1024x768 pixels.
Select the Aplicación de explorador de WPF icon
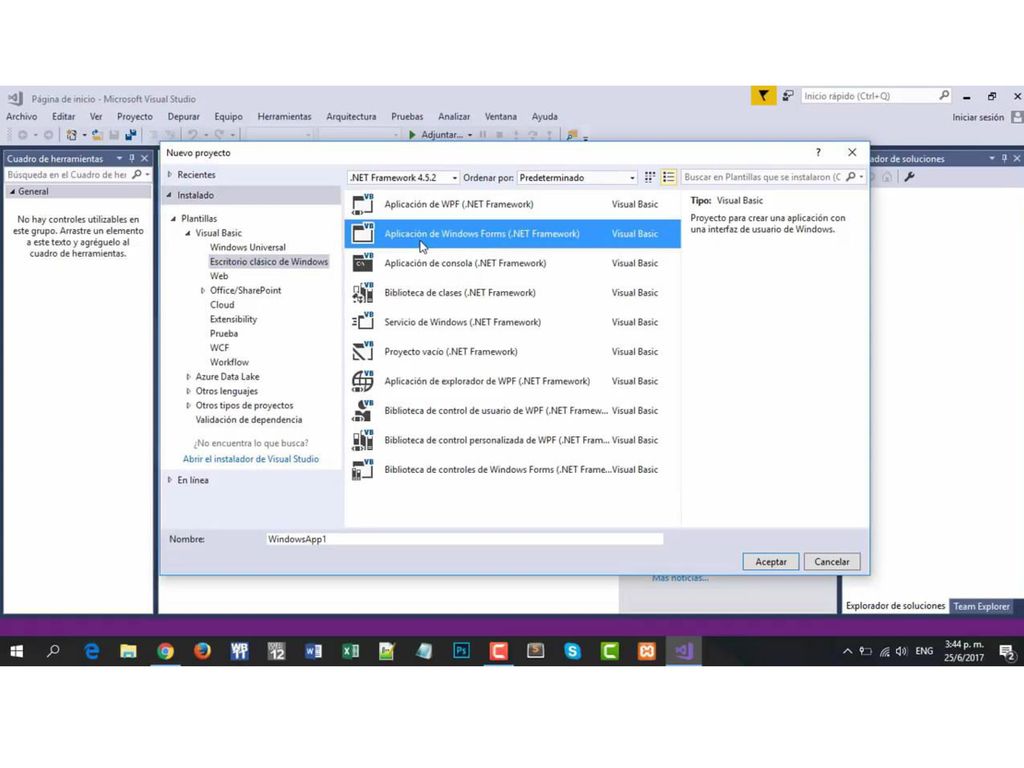(x=362, y=381)
